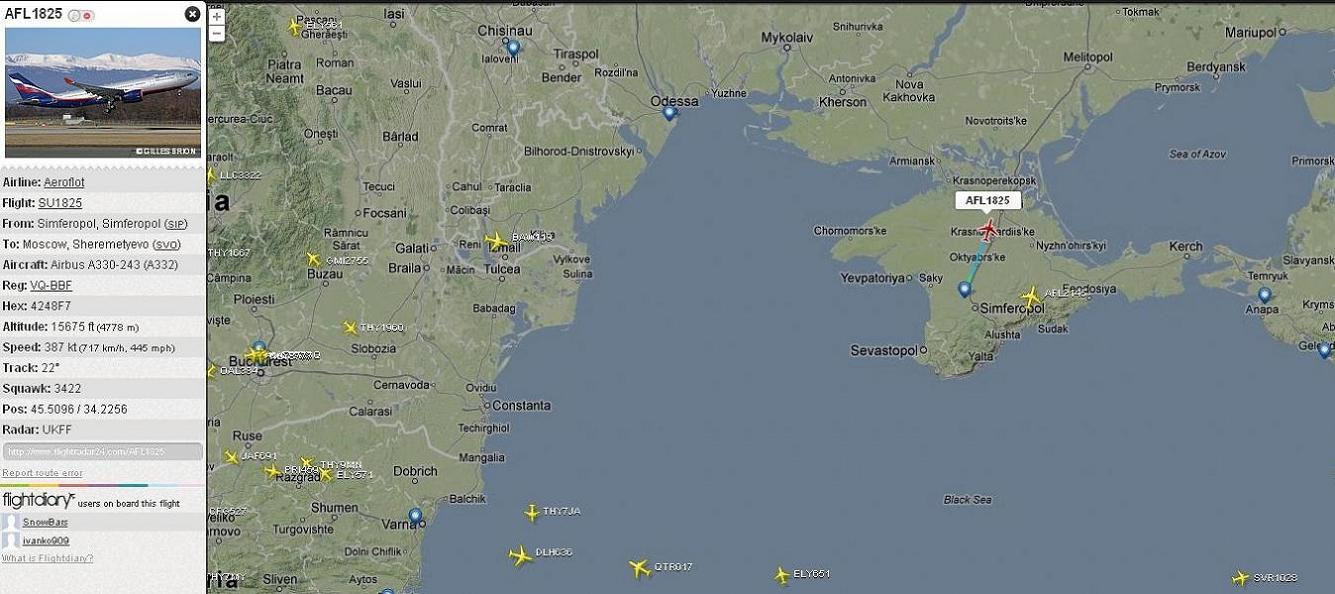
Task: Click the blue airport pin at Odessa
Action: [669, 113]
